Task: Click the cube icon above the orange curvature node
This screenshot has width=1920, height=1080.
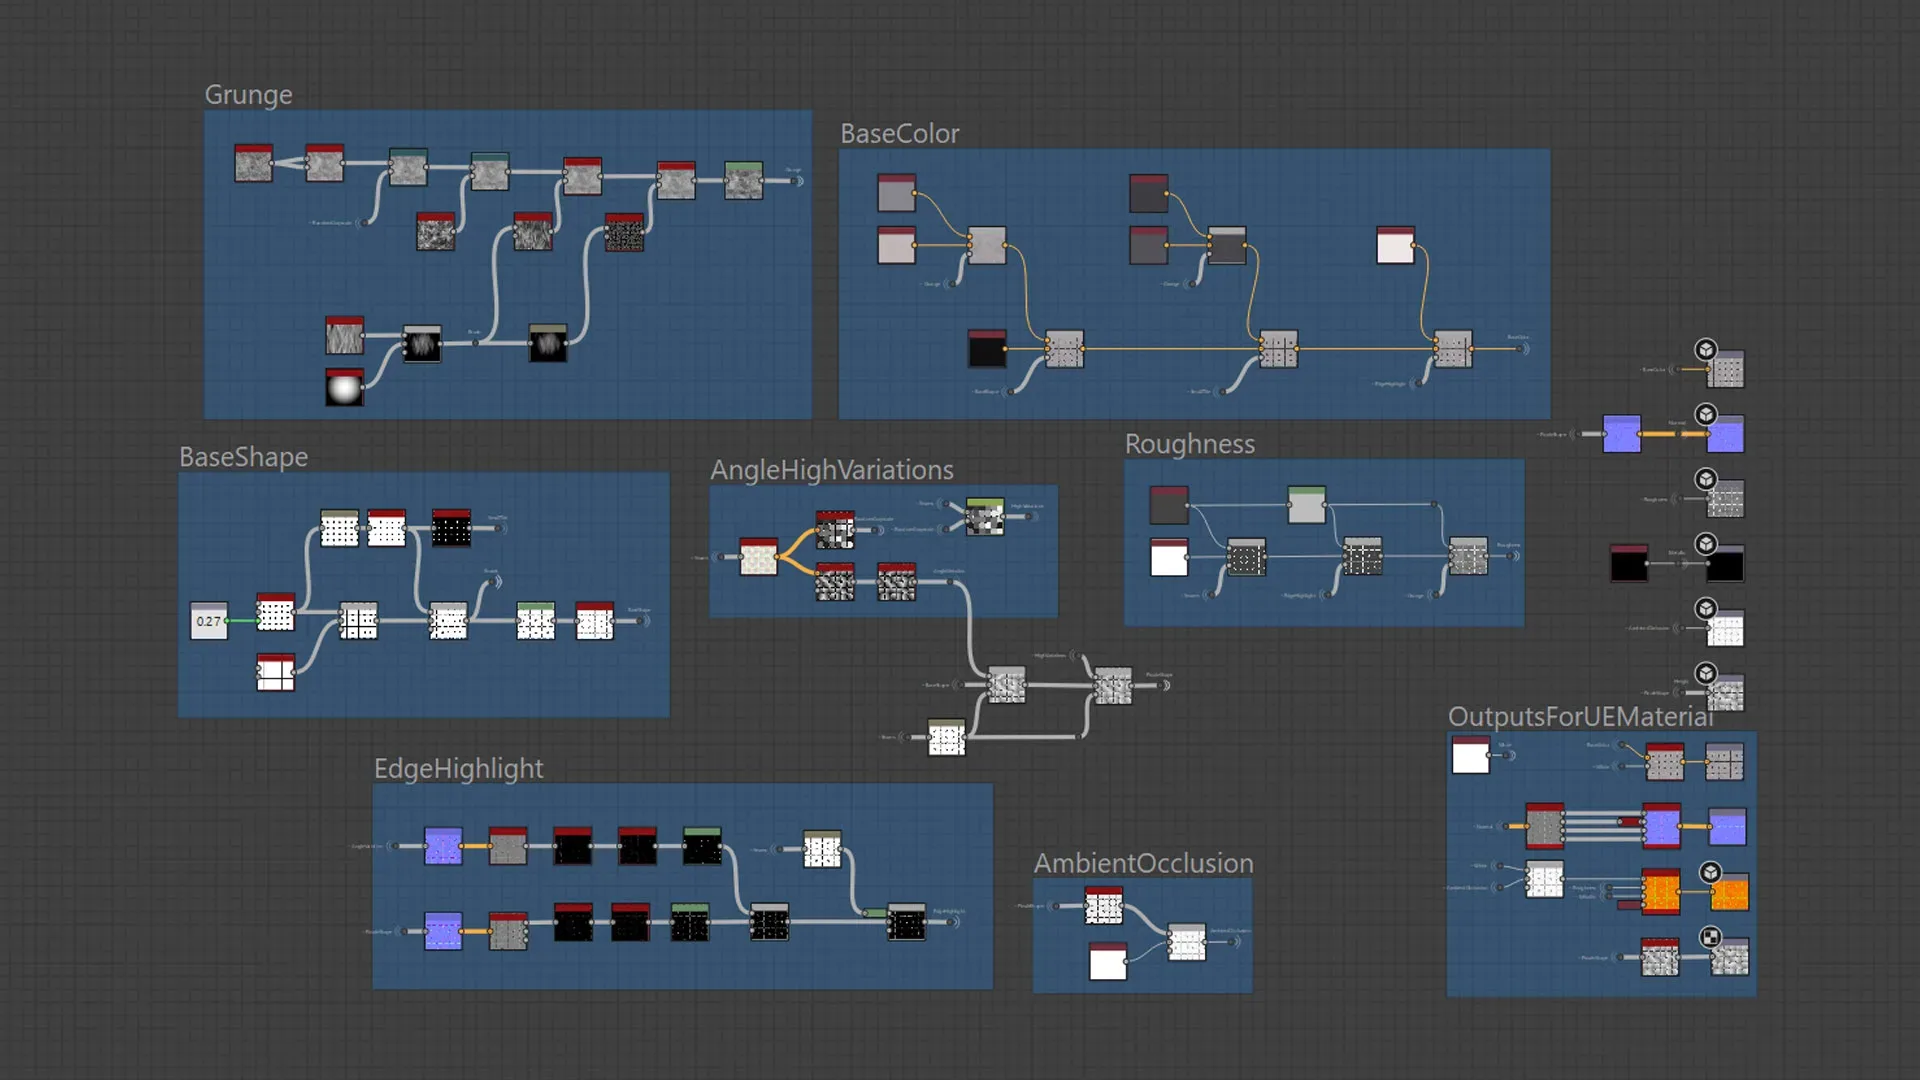Action: point(1710,874)
